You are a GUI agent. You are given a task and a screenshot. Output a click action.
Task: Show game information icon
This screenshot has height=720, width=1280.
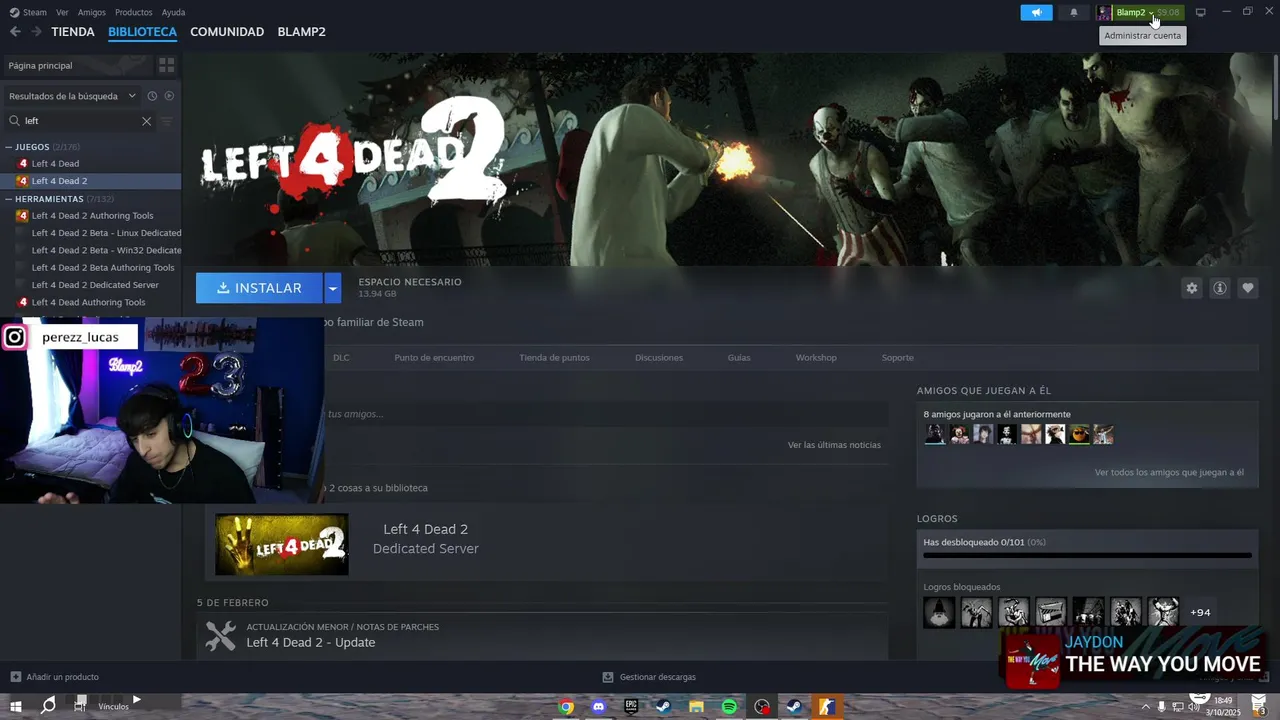pyautogui.click(x=1219, y=288)
